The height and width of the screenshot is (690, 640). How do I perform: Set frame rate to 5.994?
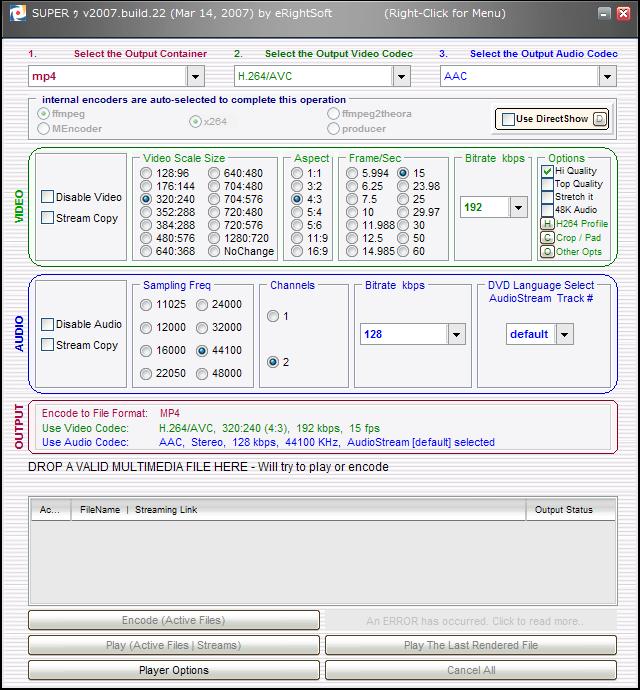tap(352, 173)
